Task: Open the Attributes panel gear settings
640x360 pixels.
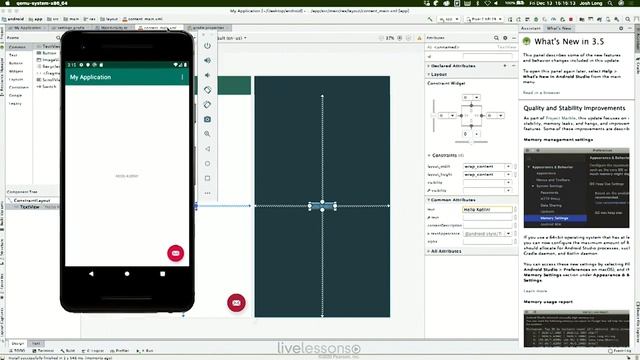Action: (505, 38)
